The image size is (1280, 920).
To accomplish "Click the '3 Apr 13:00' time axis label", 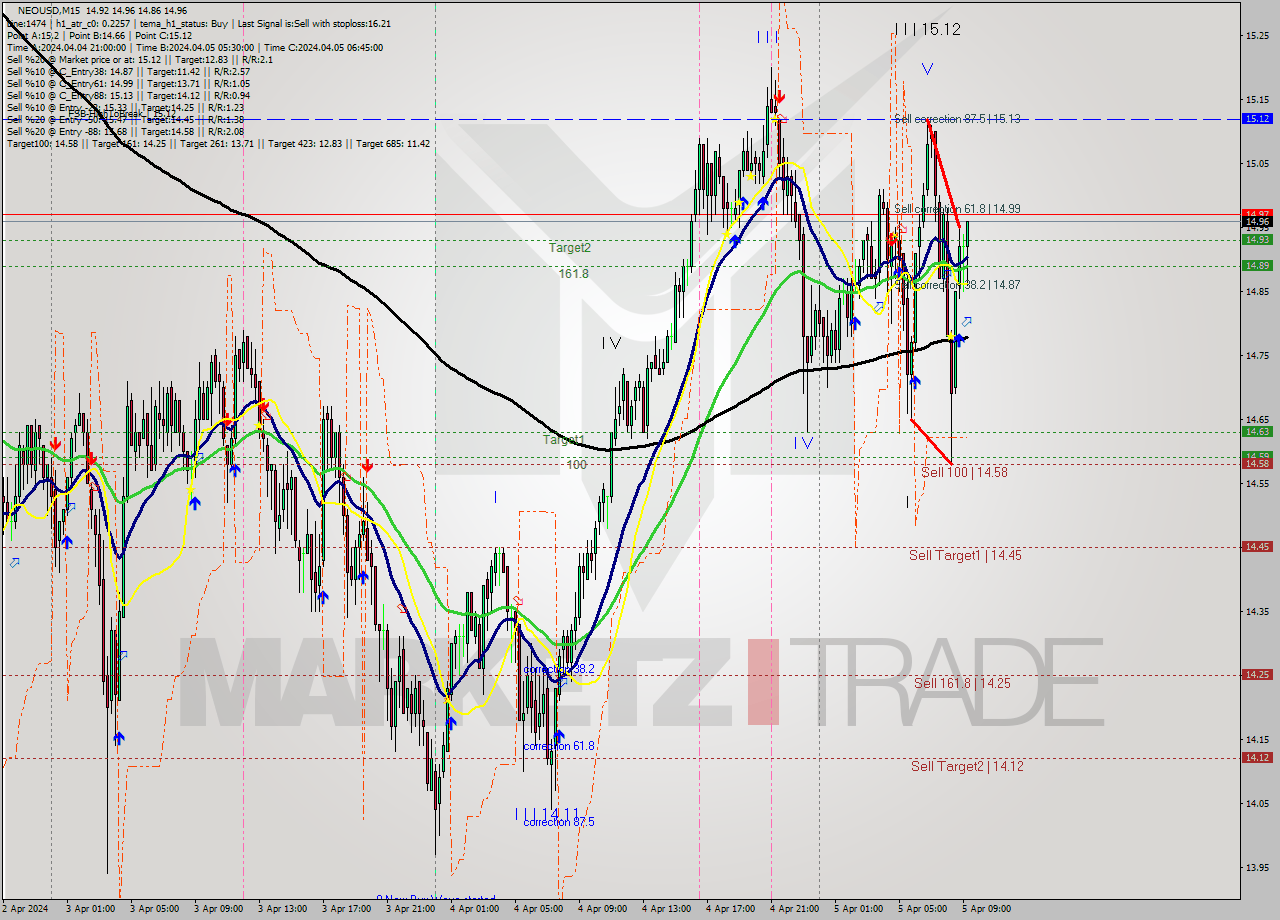I will [x=283, y=909].
